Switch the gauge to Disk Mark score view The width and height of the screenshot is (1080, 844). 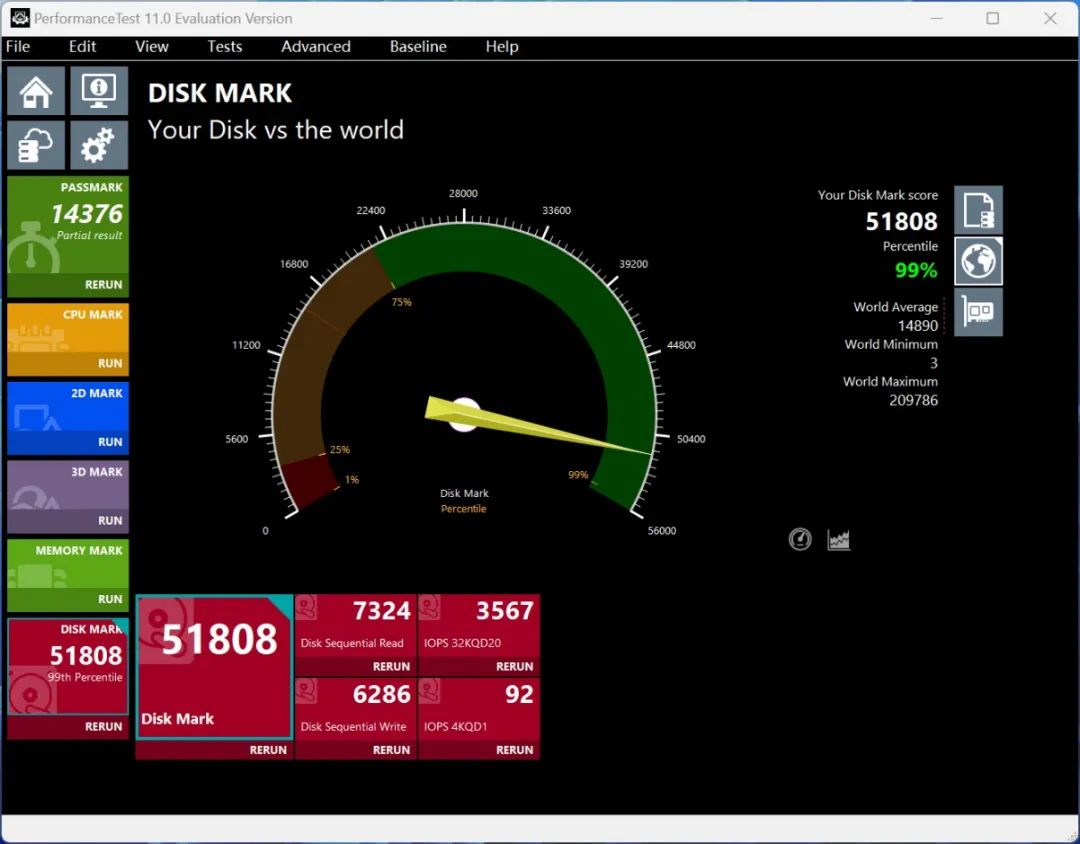464,492
